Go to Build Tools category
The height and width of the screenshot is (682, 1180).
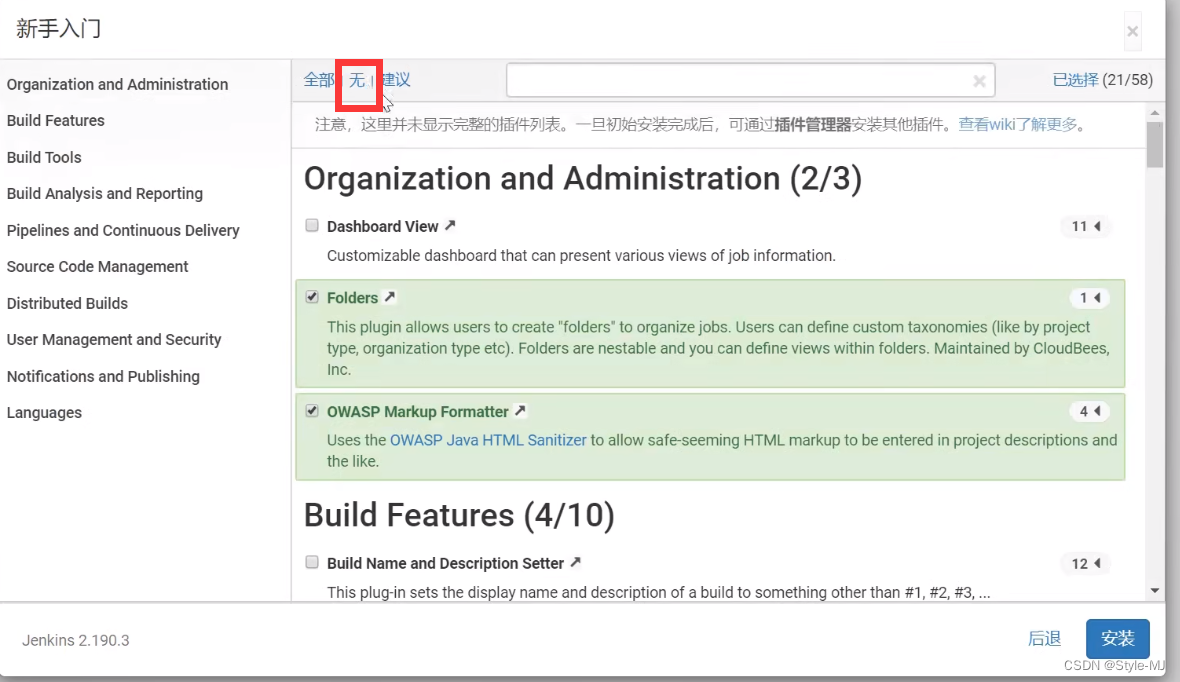tap(44, 157)
